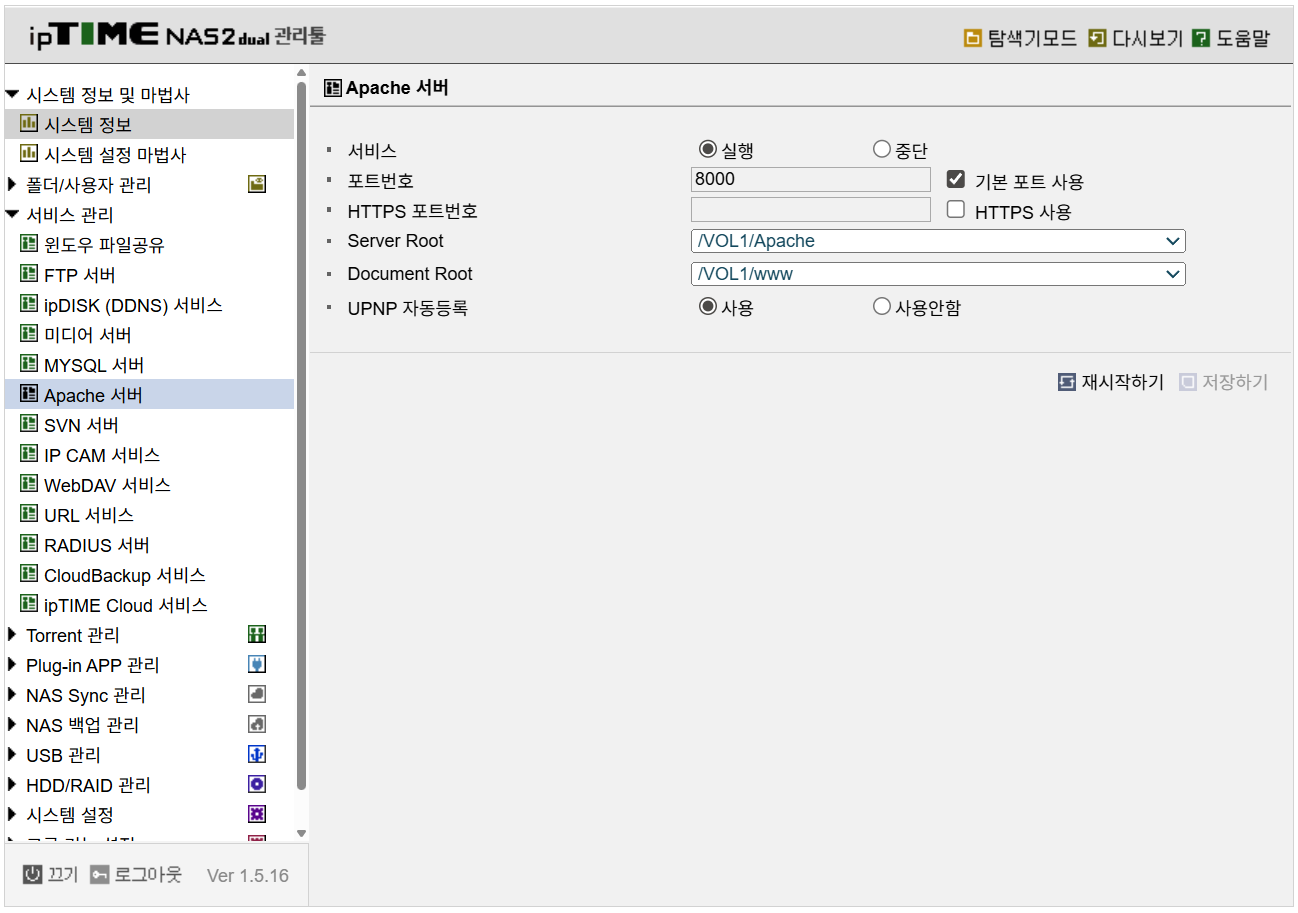
Task: Click the Torrent 관리 green icon
Action: click(257, 634)
